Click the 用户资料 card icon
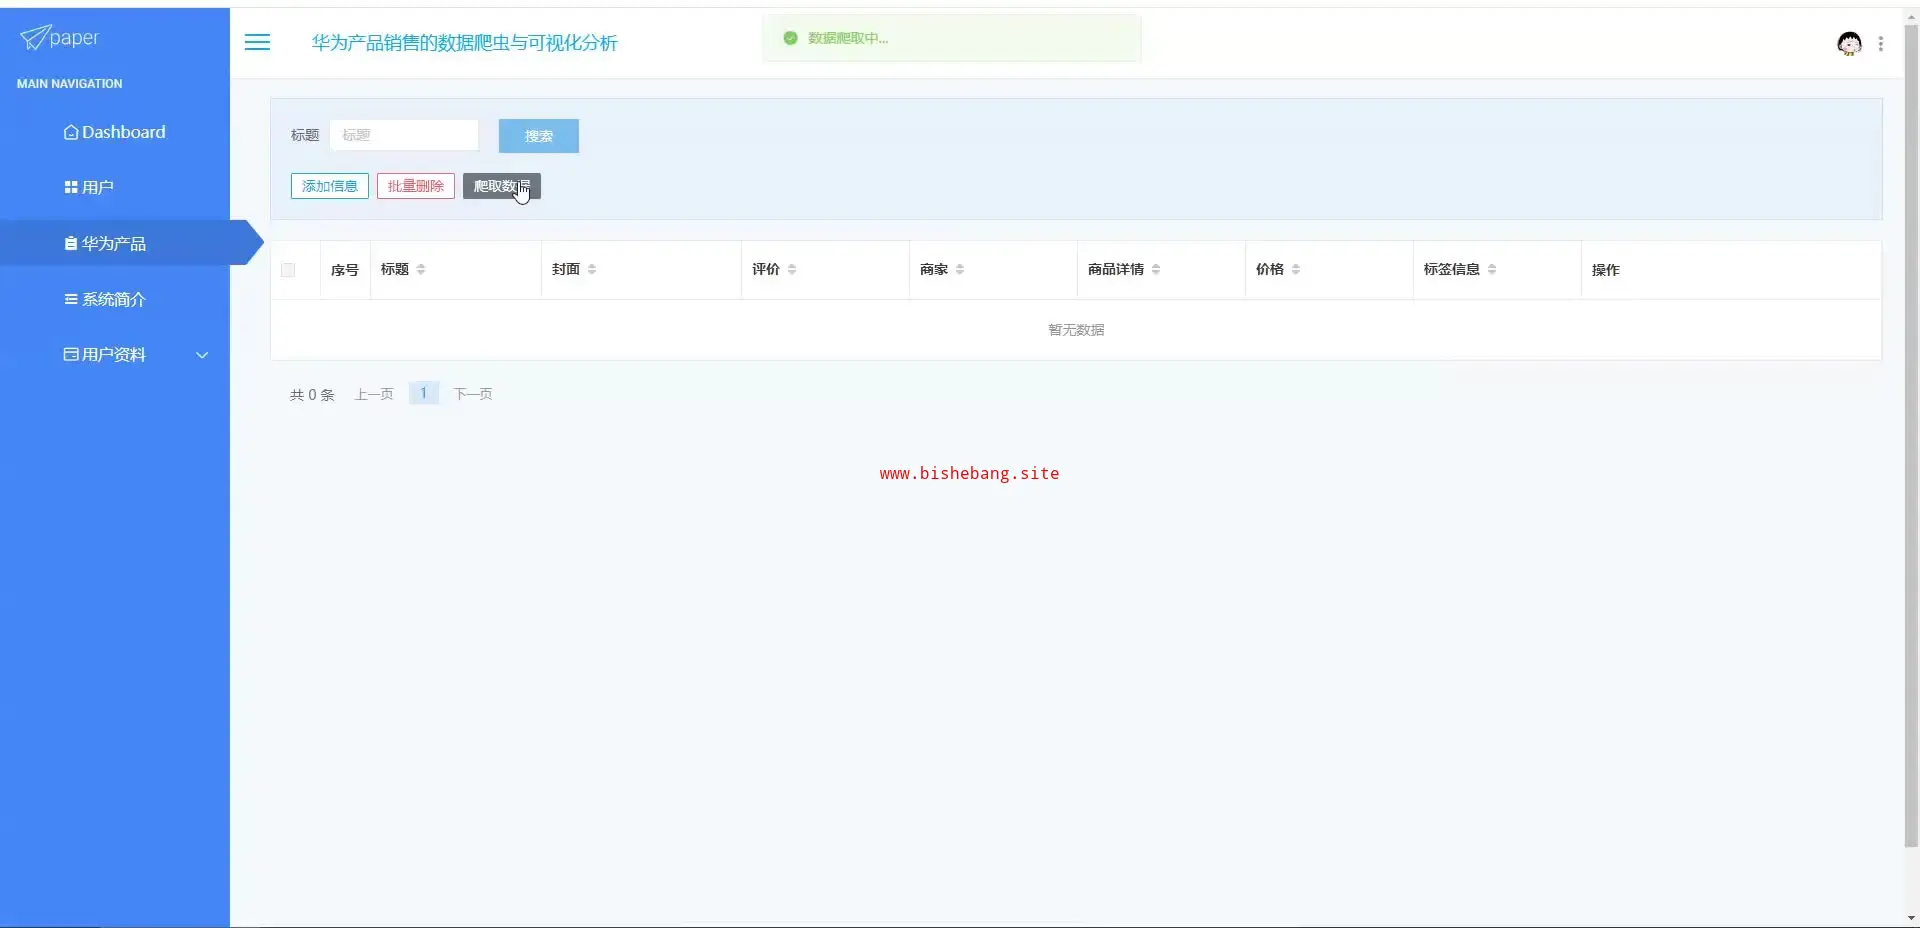 point(71,354)
